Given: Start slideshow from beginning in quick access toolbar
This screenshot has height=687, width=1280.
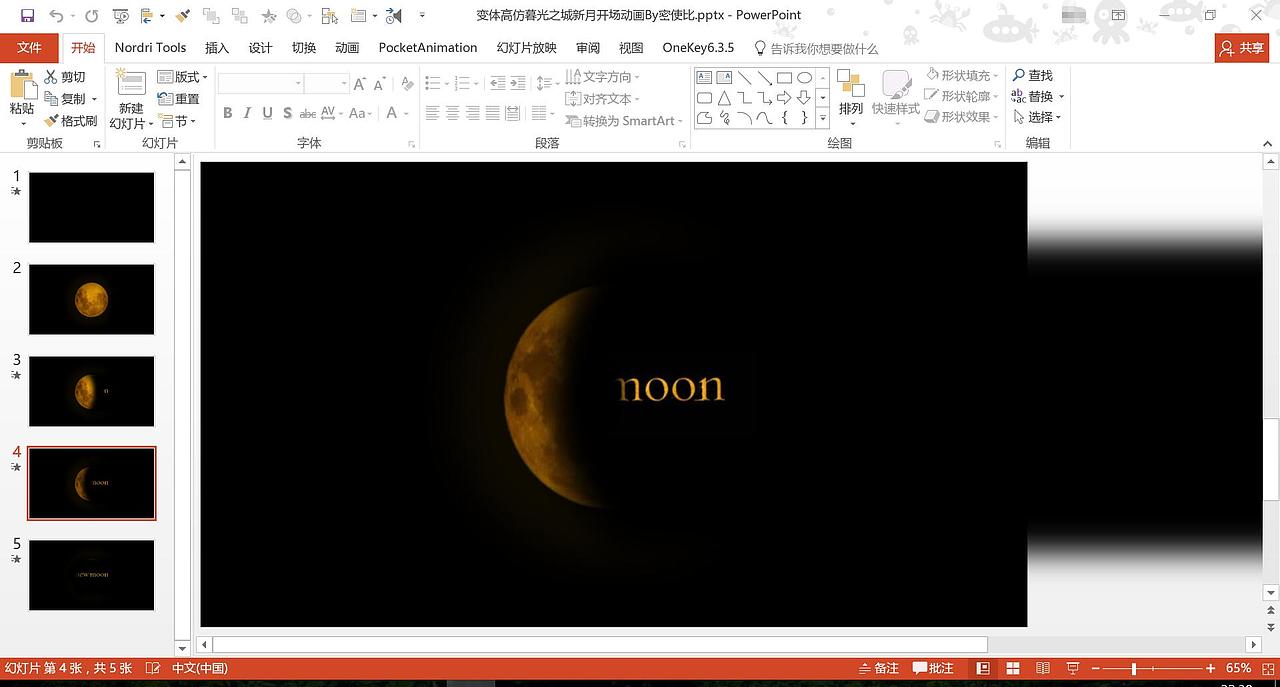Looking at the screenshot, I should tap(121, 15).
